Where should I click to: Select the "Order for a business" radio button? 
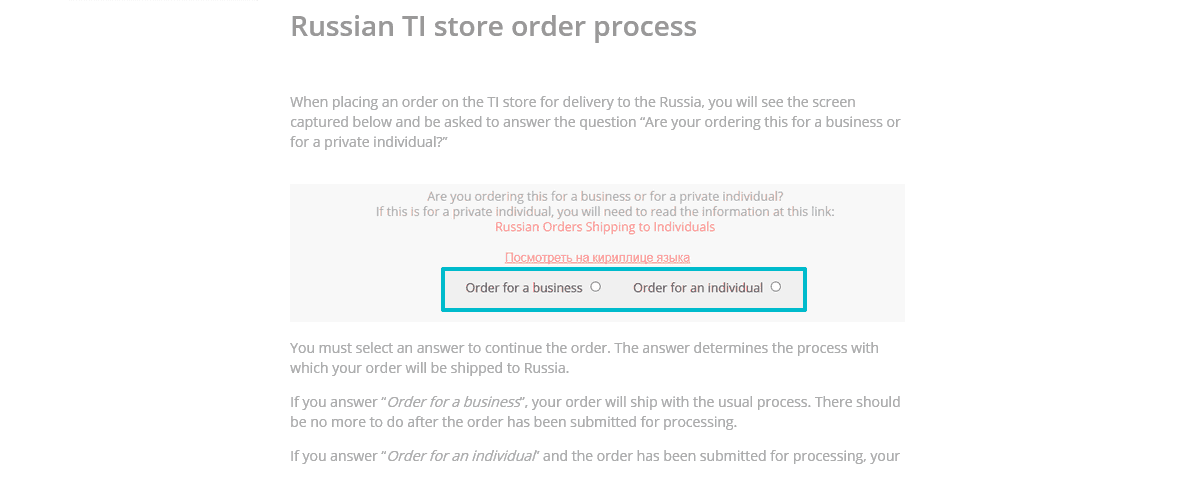(x=596, y=287)
